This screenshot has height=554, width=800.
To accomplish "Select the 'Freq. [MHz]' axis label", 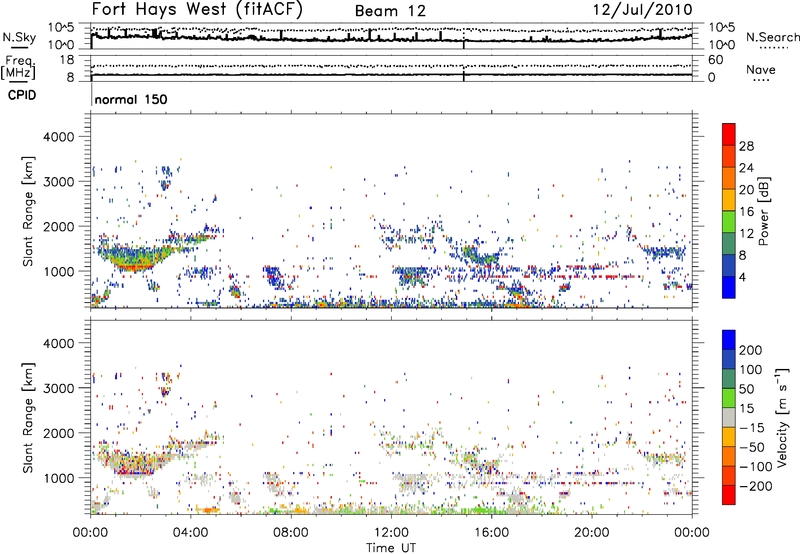I will coord(18,67).
